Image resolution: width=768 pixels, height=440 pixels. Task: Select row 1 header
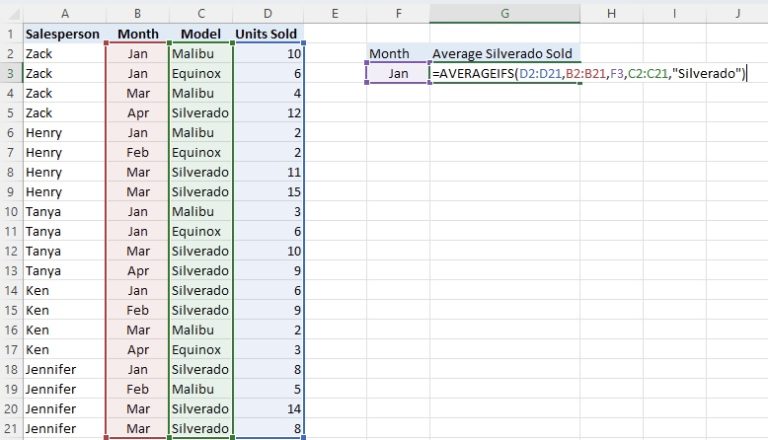coord(10,34)
